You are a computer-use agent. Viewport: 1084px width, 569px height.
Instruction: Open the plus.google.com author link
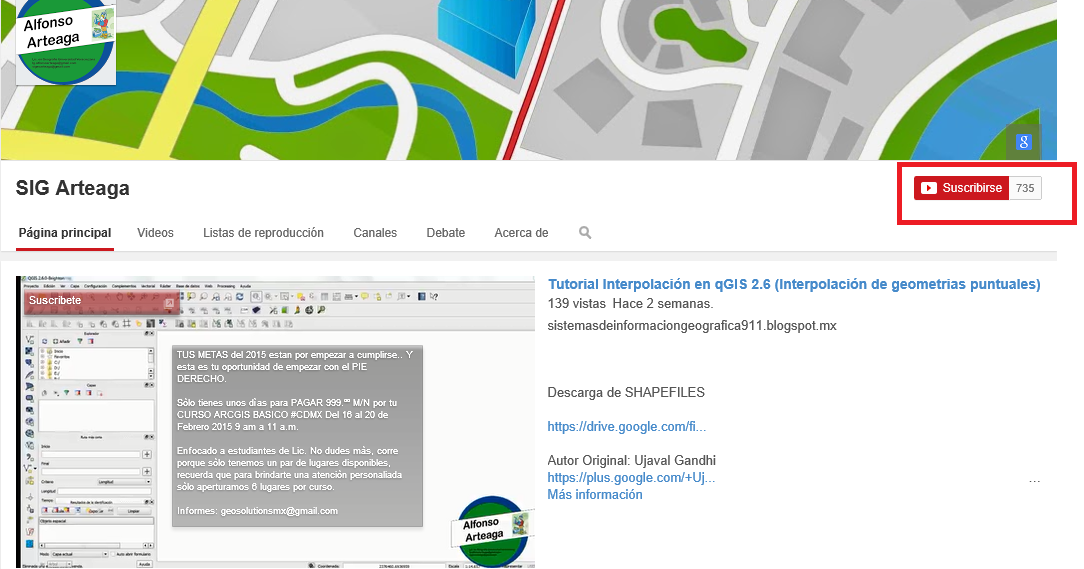[x=631, y=478]
